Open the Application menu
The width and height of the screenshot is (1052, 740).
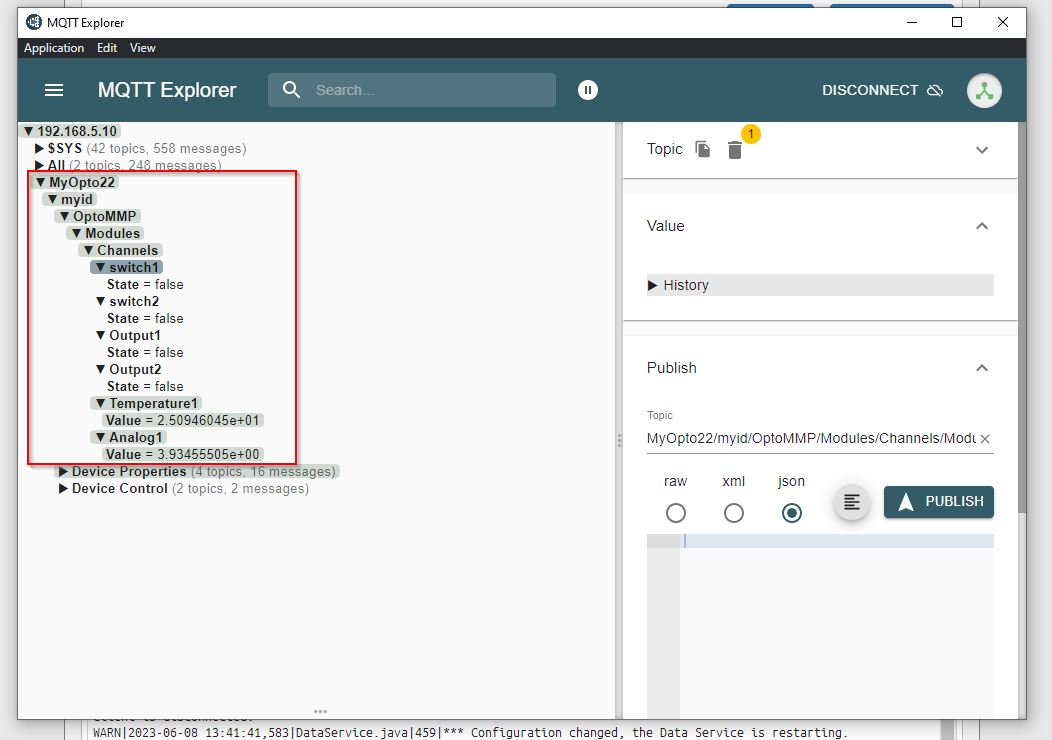[x=54, y=48]
